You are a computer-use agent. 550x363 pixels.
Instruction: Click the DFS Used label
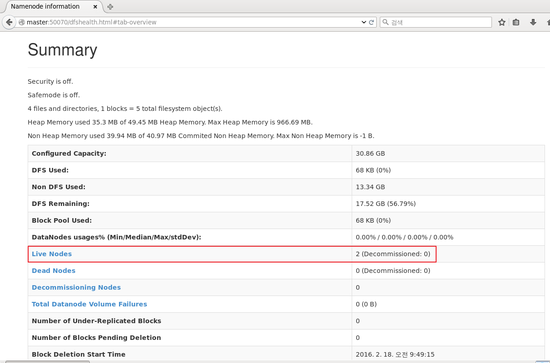tap(50, 170)
